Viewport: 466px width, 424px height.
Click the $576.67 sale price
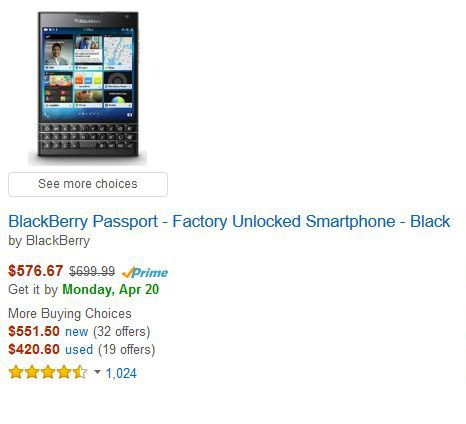point(36,271)
